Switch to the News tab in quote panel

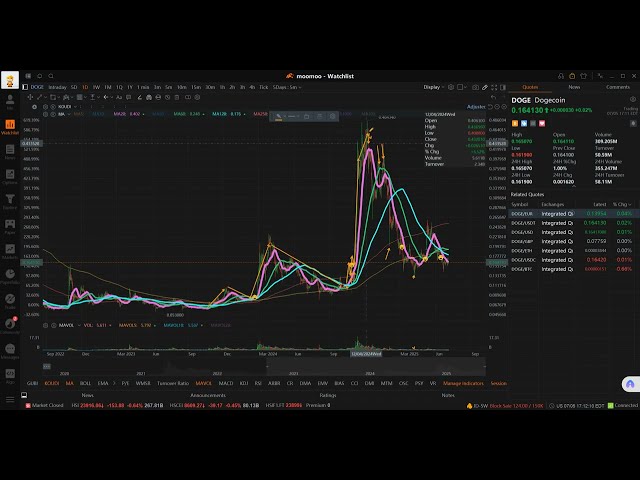[574, 87]
